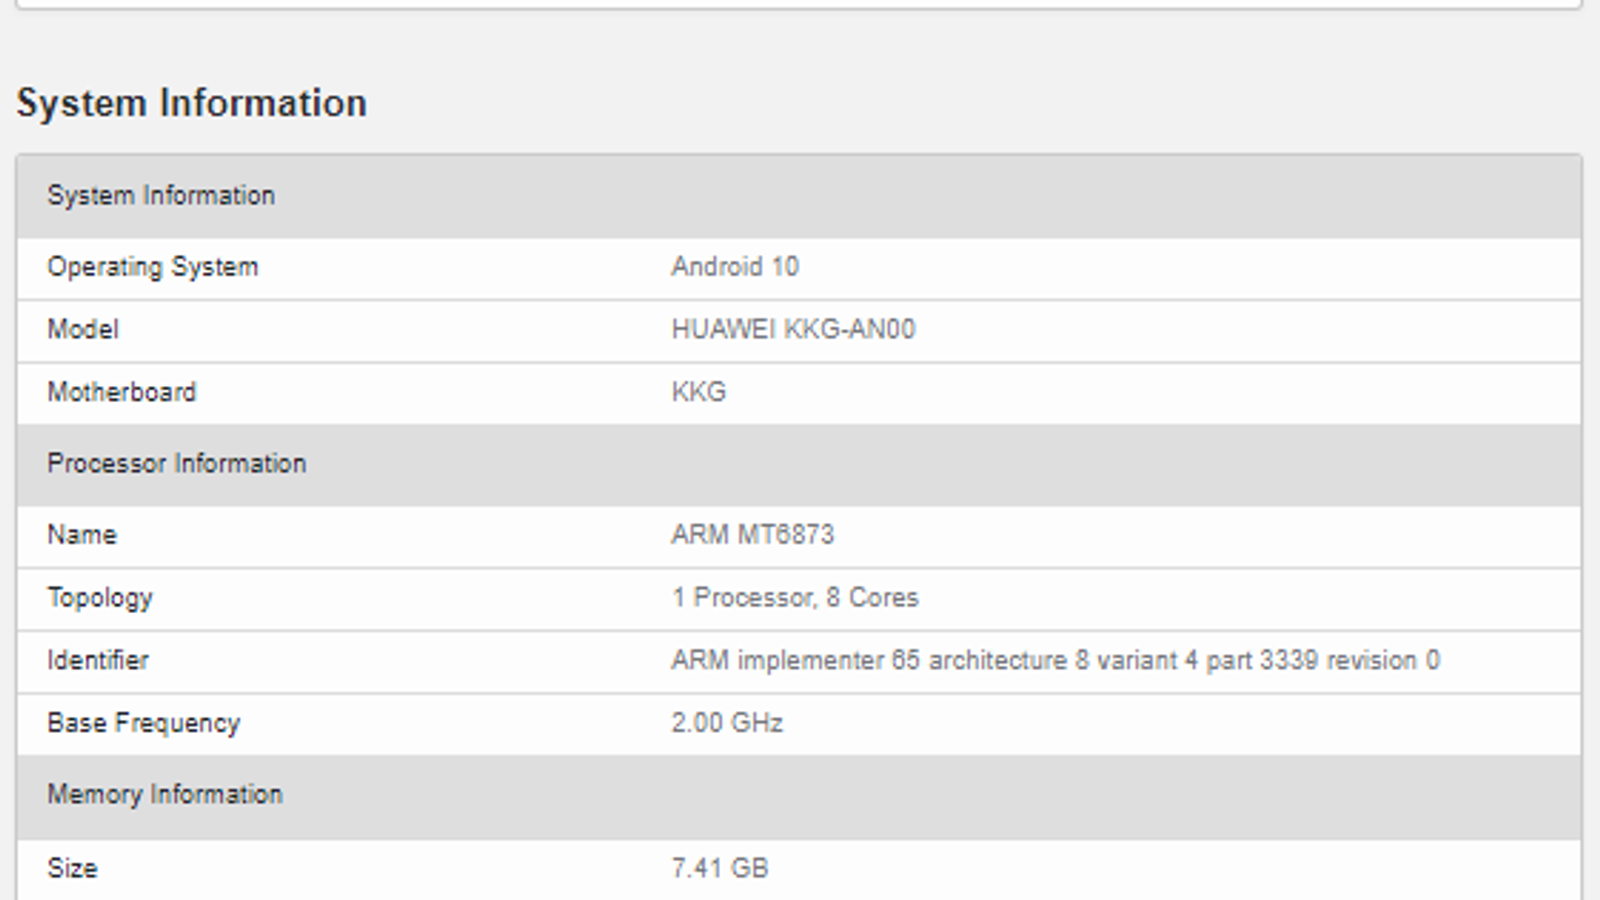Screen dimensions: 1600x900
Task: Select the KKG motherboard value
Action: pos(698,392)
